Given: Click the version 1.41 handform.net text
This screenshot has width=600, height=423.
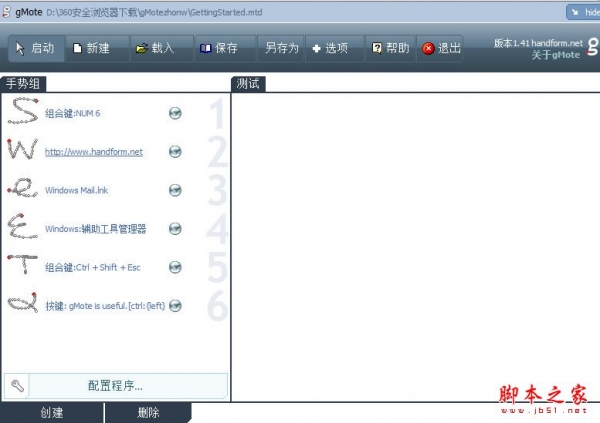Looking at the screenshot, I should (x=538, y=43).
